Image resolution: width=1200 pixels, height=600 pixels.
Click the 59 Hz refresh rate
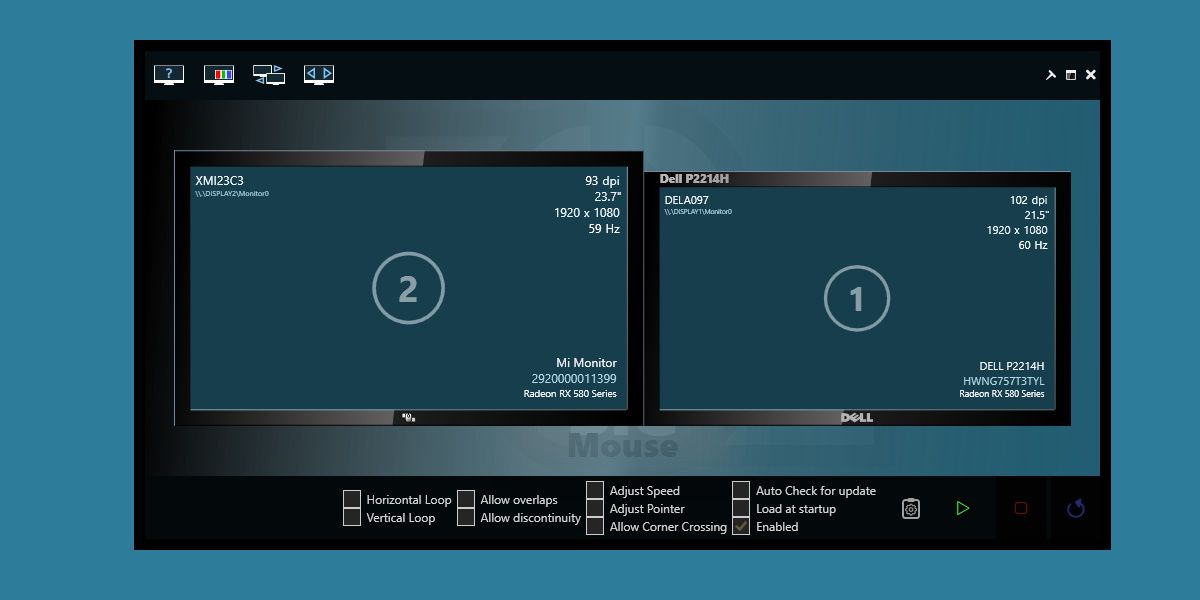click(604, 229)
